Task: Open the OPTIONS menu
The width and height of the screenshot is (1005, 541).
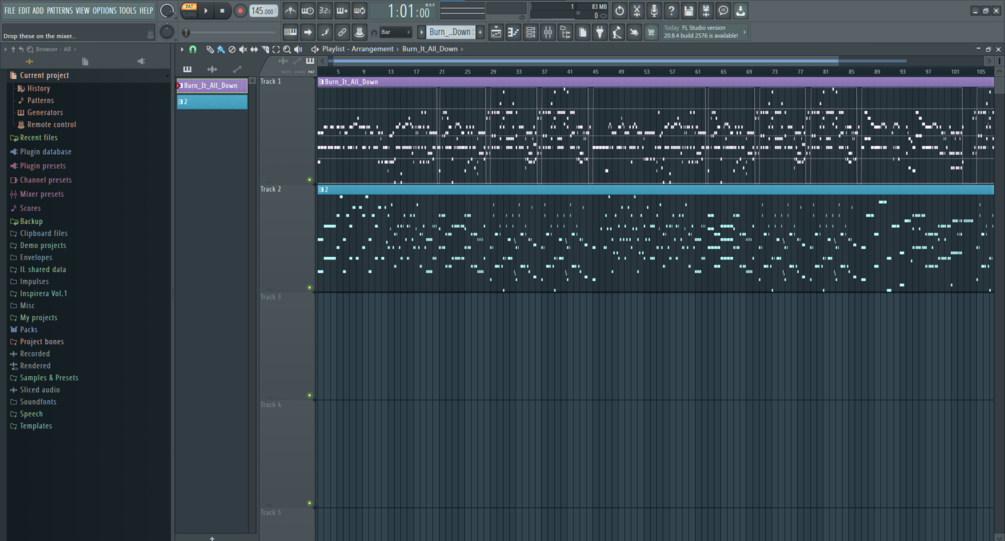Action: 104,10
